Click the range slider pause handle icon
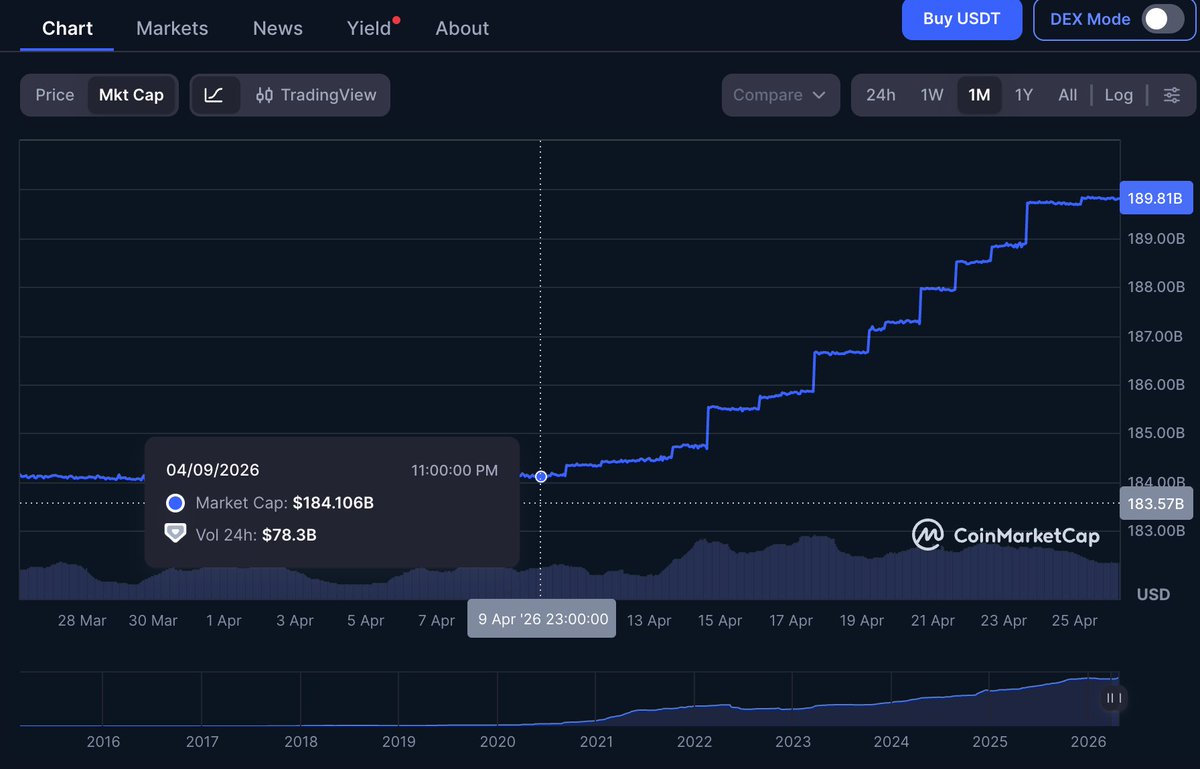1200x769 pixels. pos(1113,698)
